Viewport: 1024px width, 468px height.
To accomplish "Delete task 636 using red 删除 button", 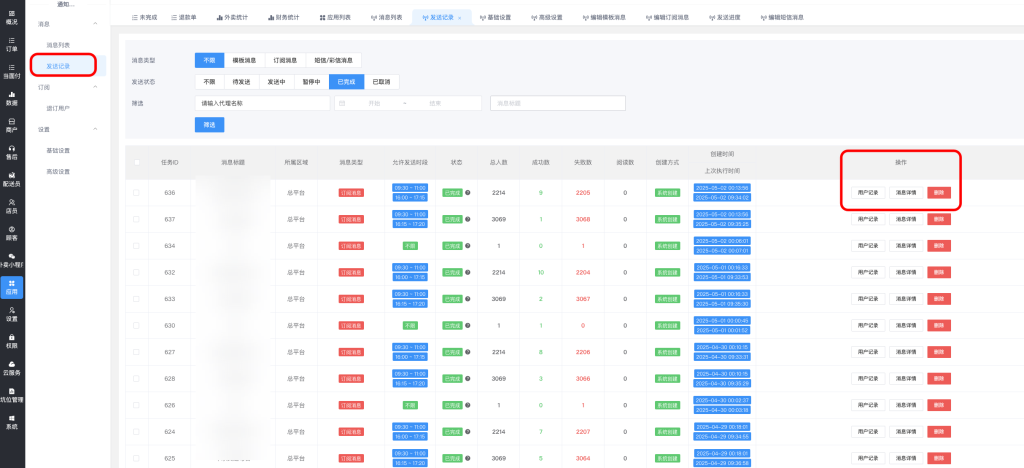I will [939, 192].
